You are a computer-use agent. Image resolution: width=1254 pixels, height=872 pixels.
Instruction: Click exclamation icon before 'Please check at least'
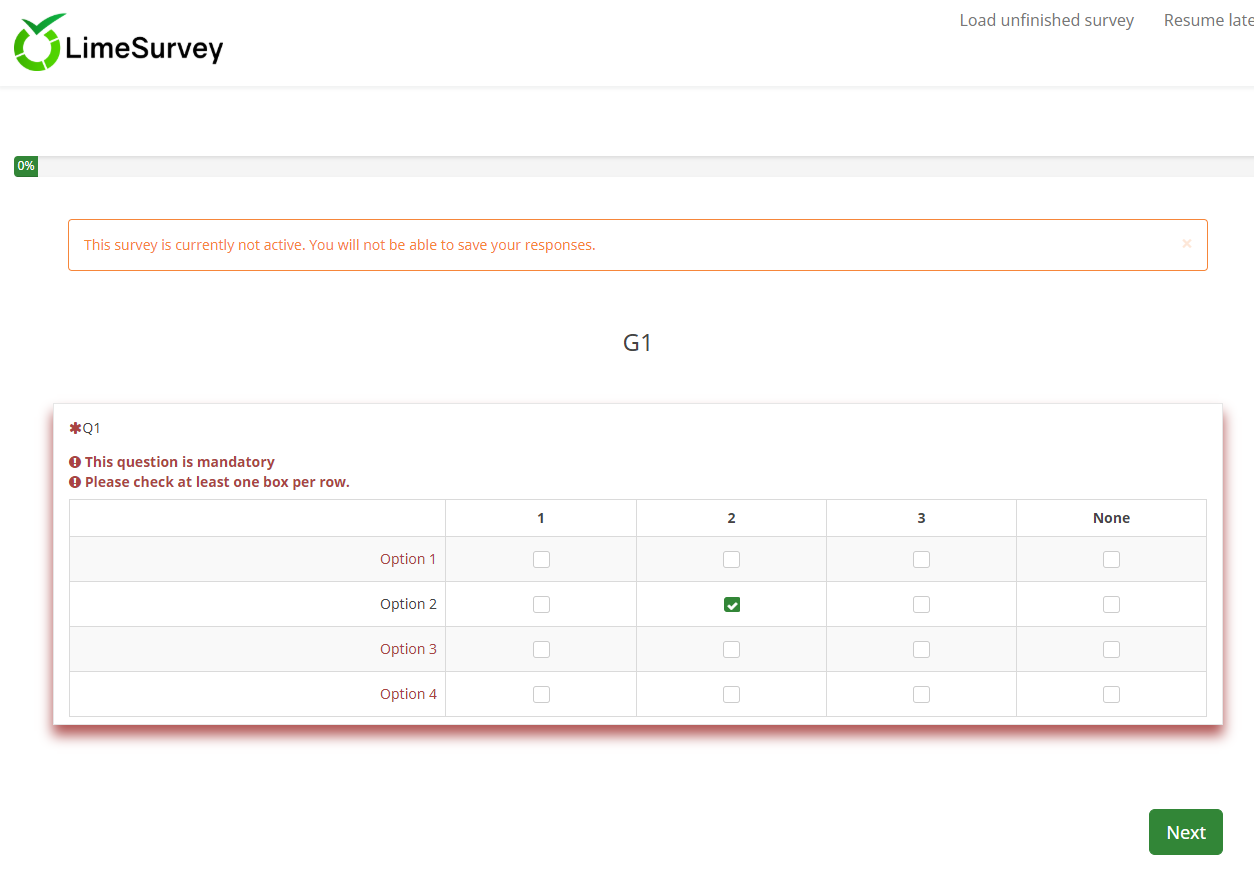pyautogui.click(x=75, y=482)
